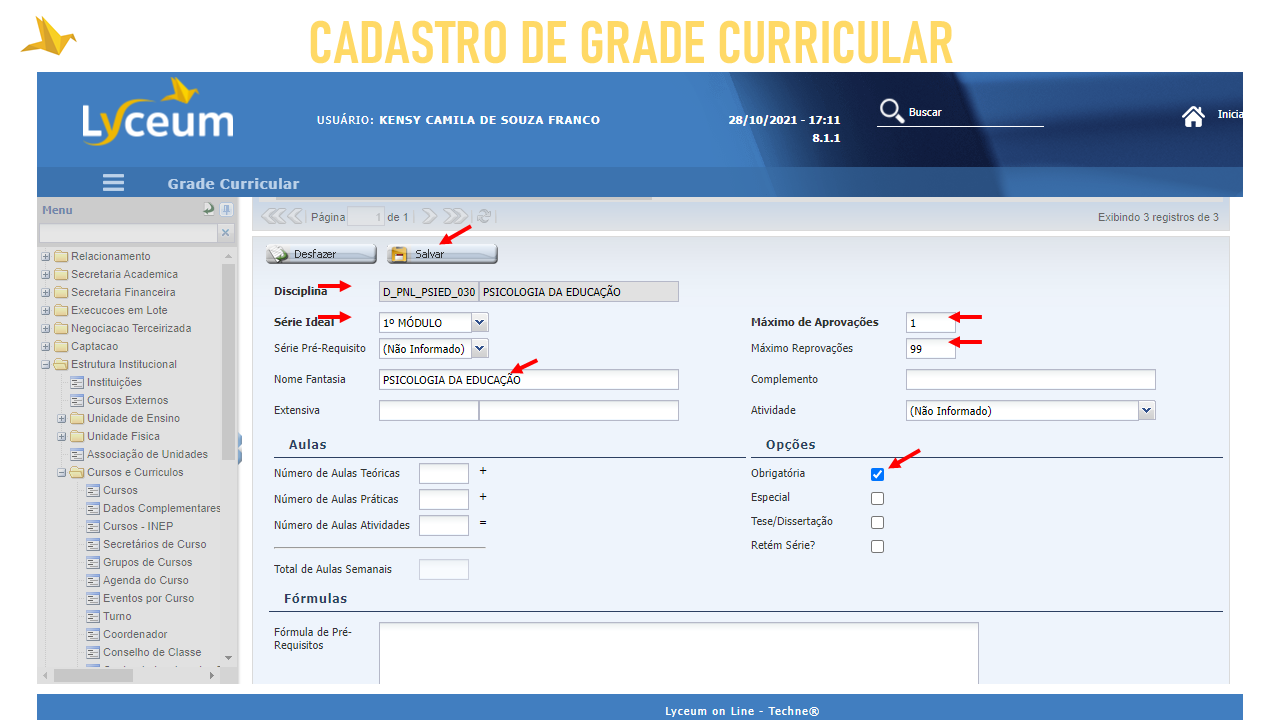
Task: Open the Série Pré-Requisito dropdown
Action: click(480, 349)
